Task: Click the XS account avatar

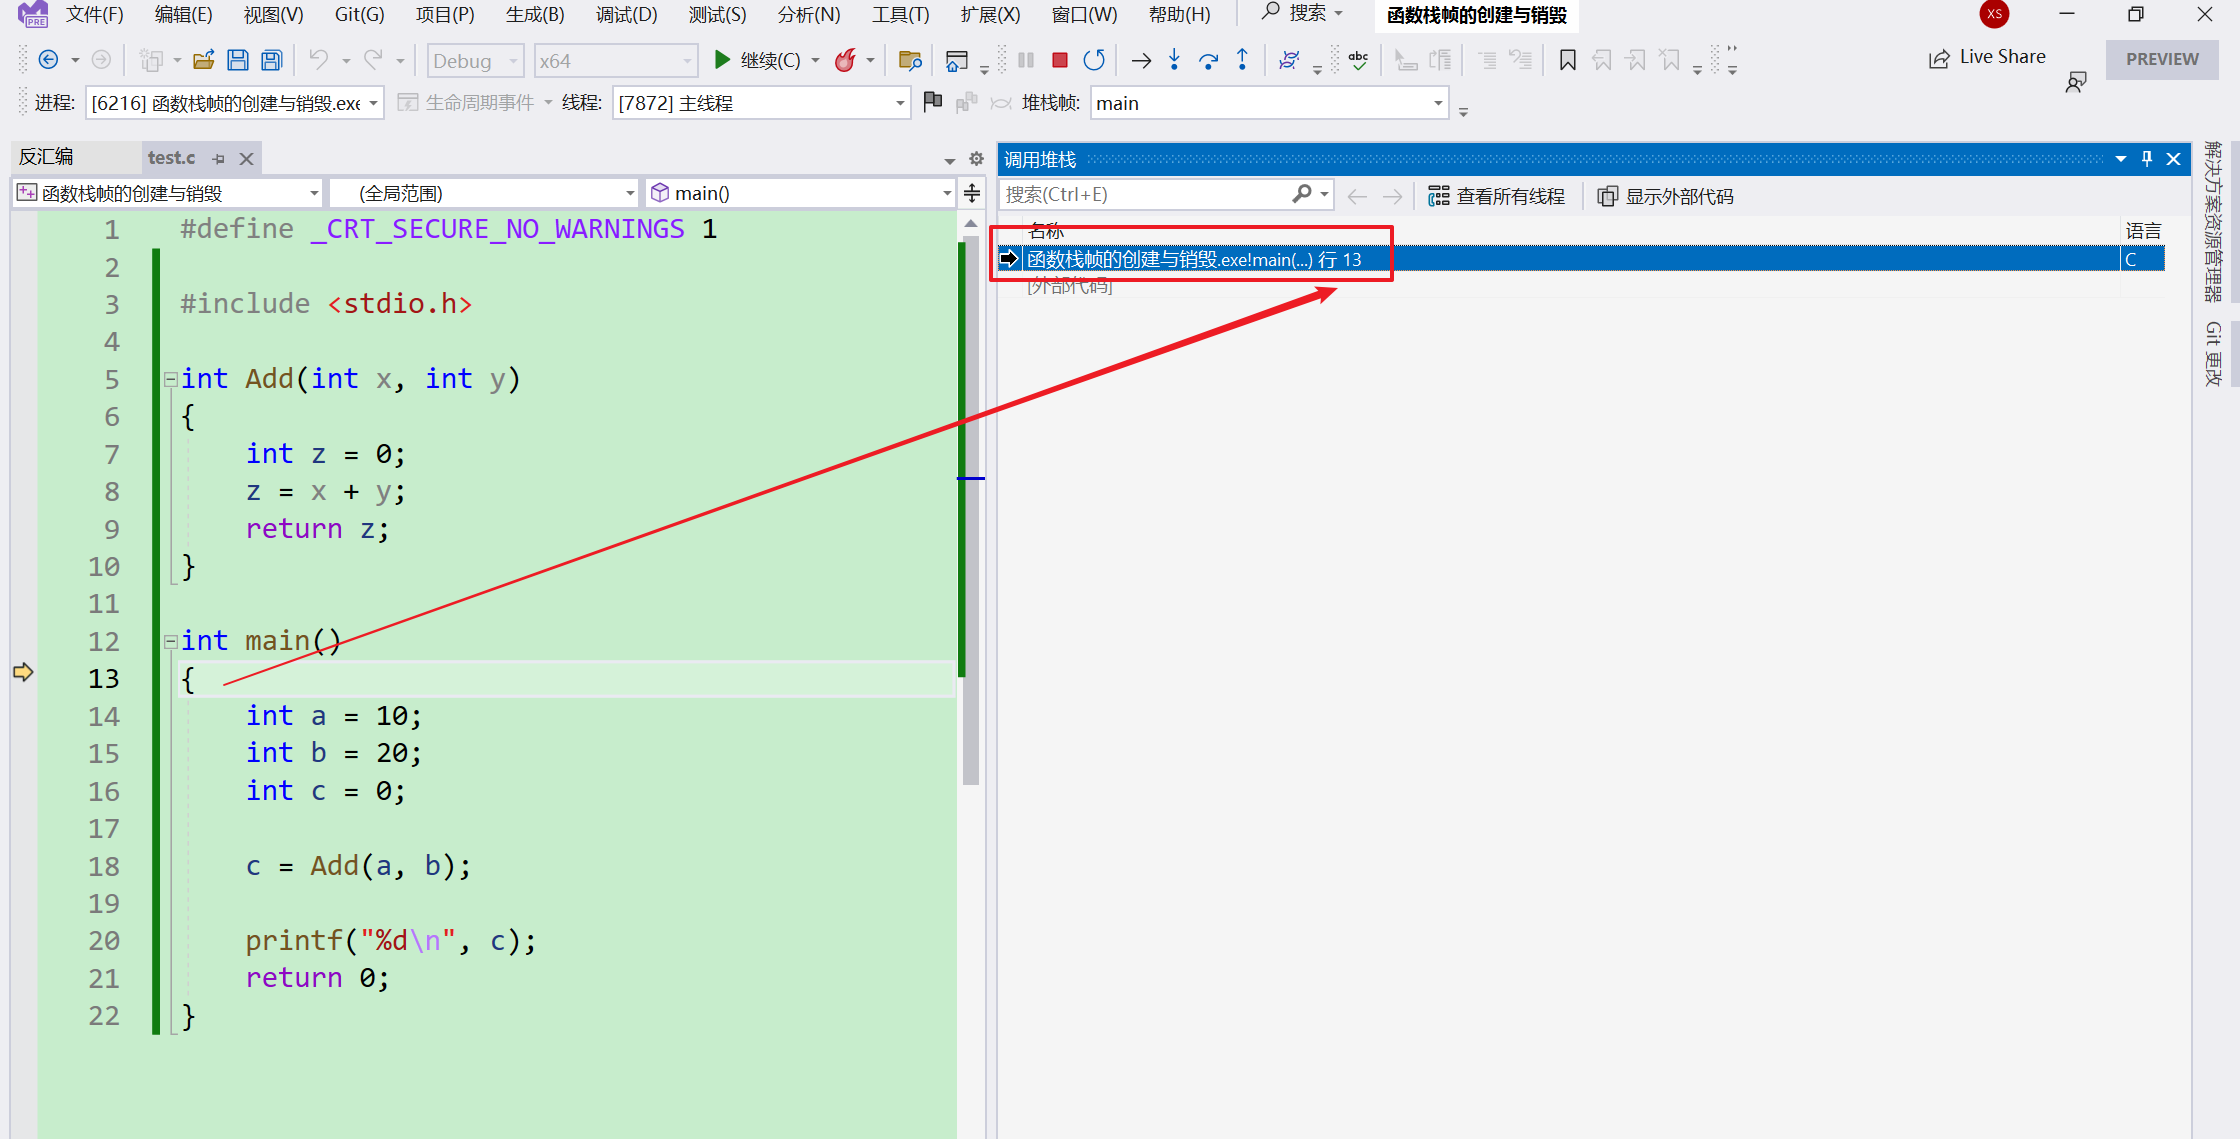Action: click(1994, 14)
